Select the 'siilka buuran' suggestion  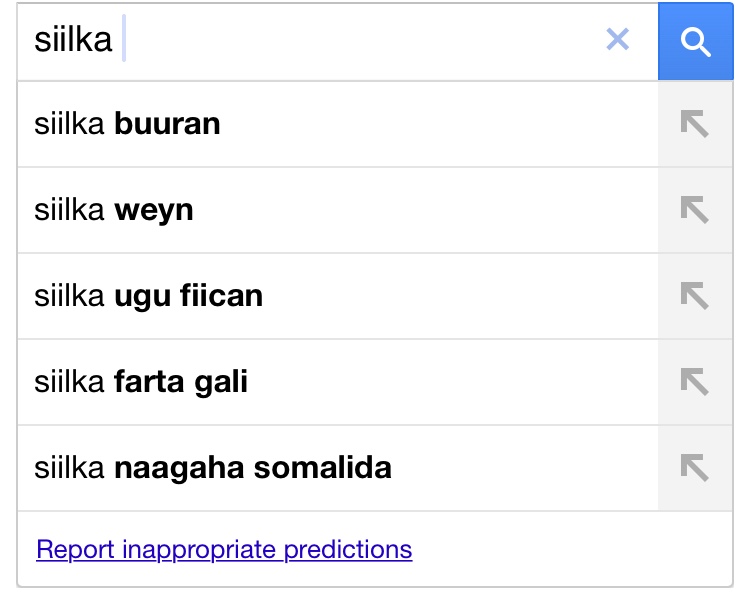coord(338,124)
